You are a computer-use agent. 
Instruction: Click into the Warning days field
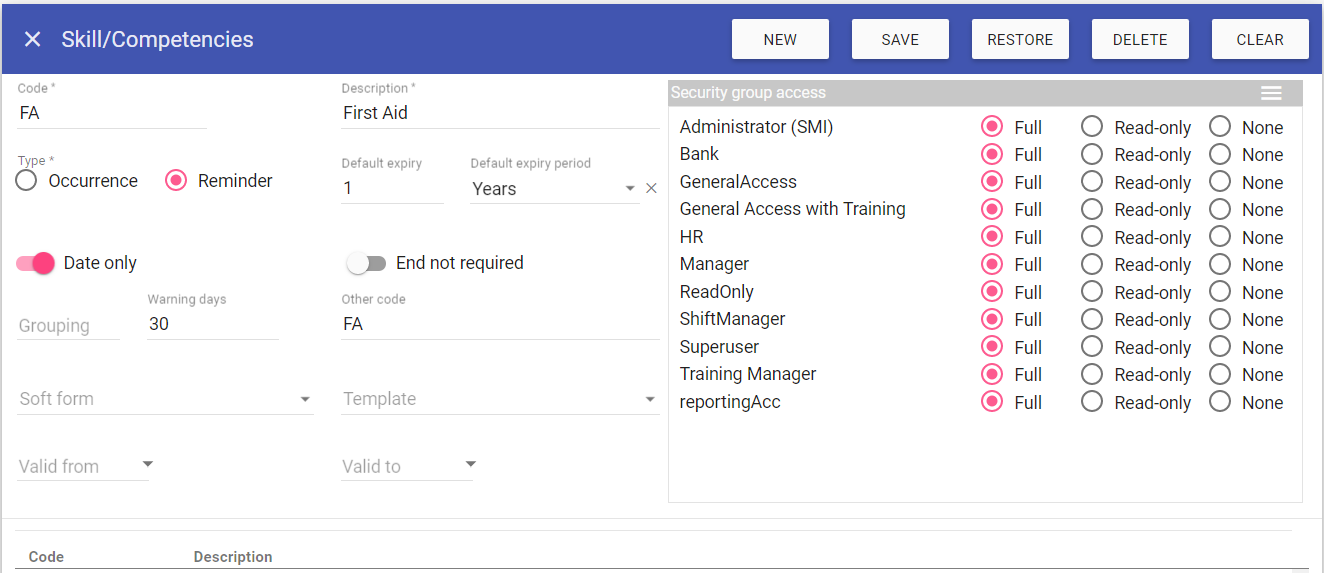212,324
